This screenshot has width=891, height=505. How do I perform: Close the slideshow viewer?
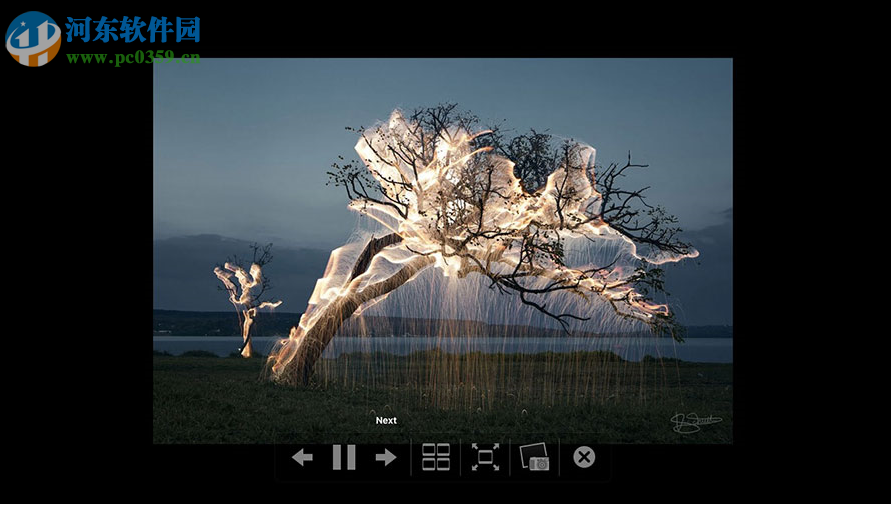coord(584,457)
